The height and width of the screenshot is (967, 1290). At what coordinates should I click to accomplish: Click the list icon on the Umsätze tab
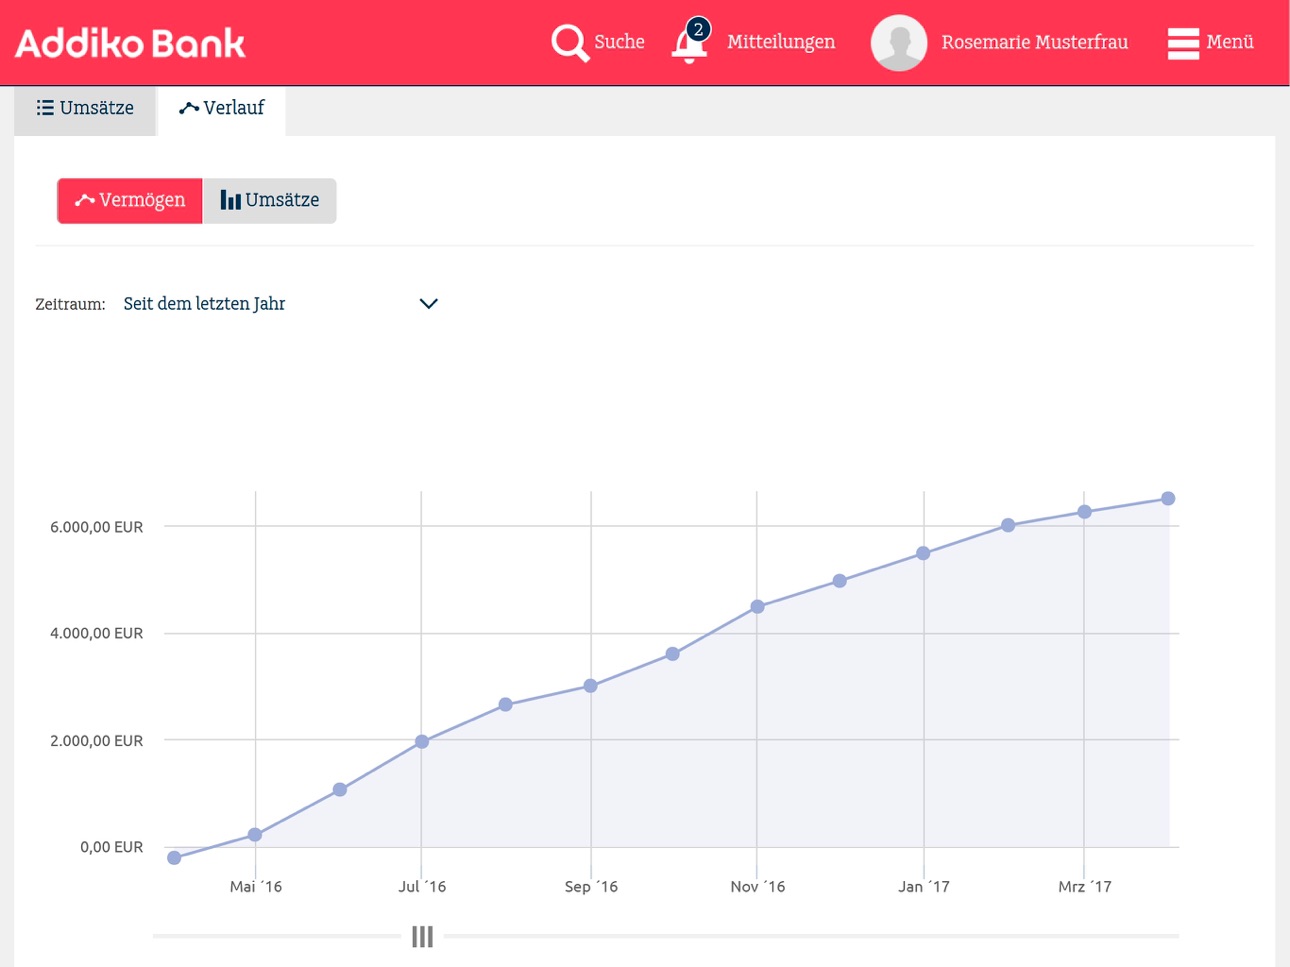[x=45, y=107]
